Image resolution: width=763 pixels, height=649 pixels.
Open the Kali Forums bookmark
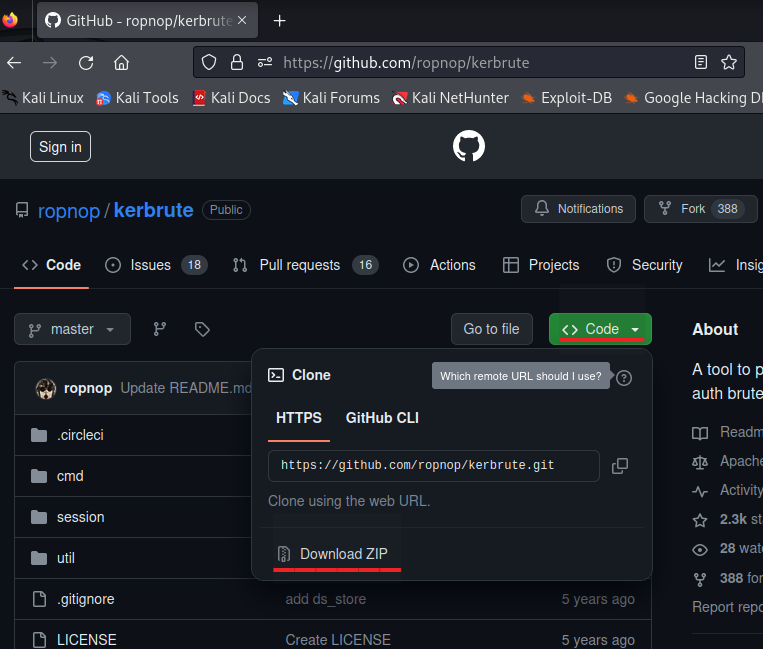(331, 98)
